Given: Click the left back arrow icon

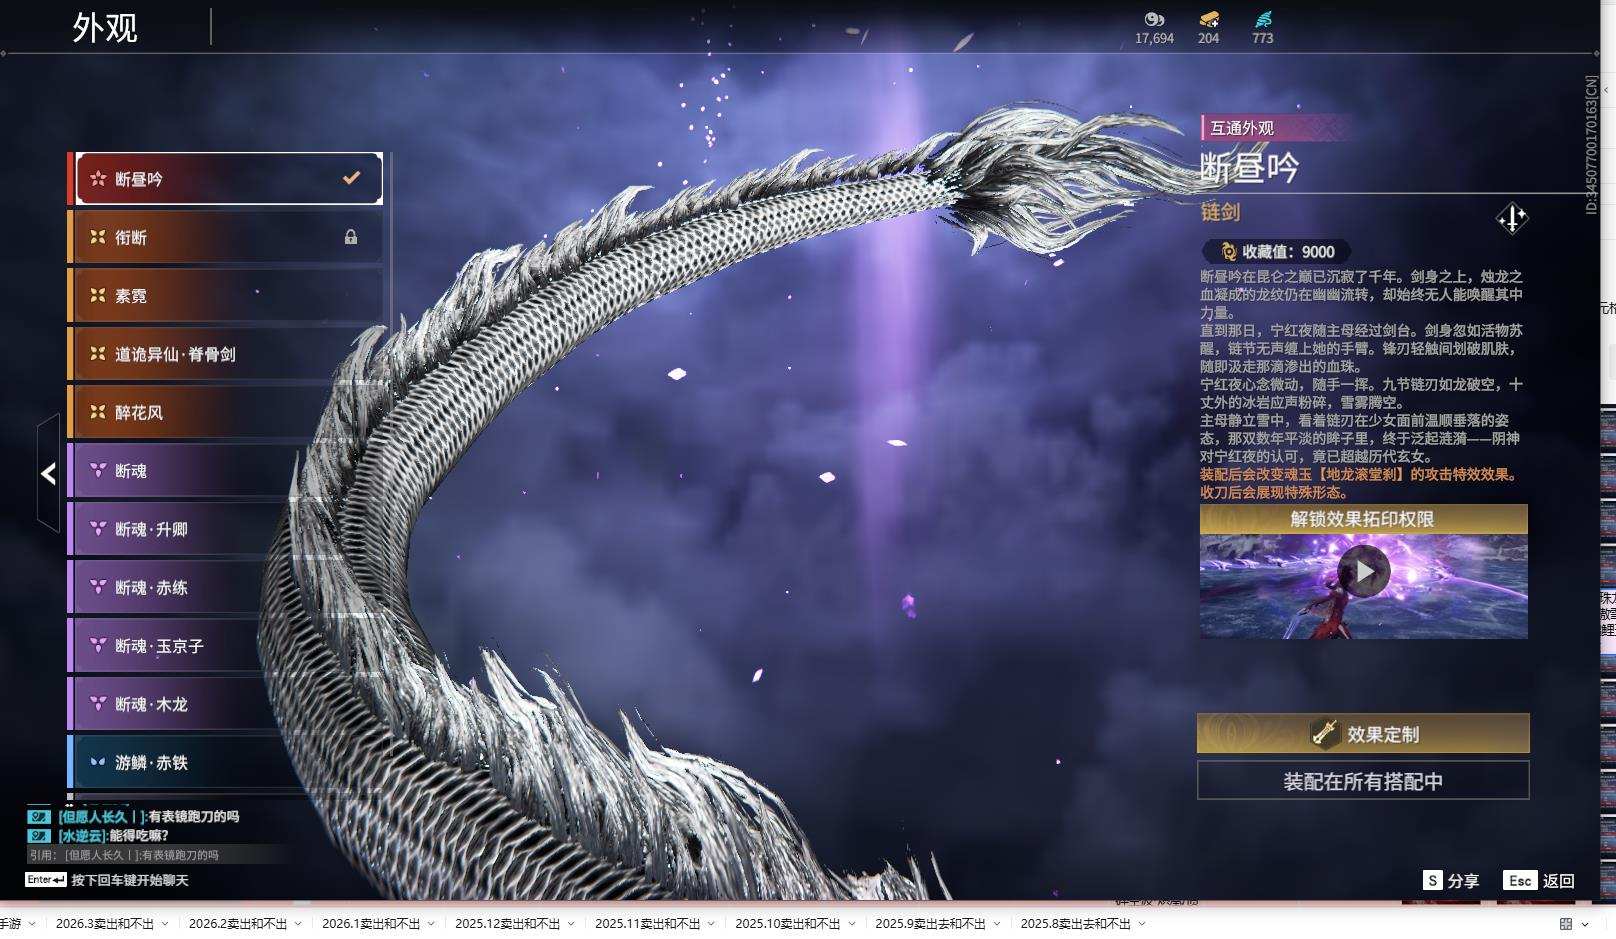Looking at the screenshot, I should (48, 473).
